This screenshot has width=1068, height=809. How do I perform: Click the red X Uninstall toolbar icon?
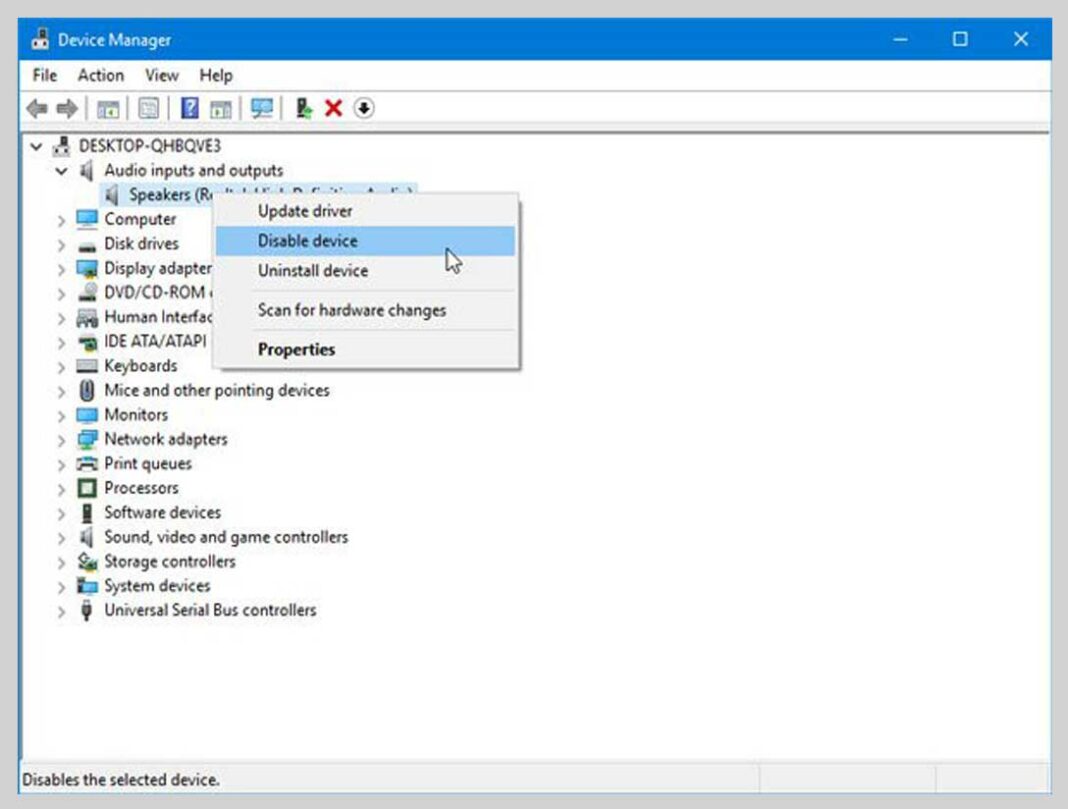click(334, 107)
